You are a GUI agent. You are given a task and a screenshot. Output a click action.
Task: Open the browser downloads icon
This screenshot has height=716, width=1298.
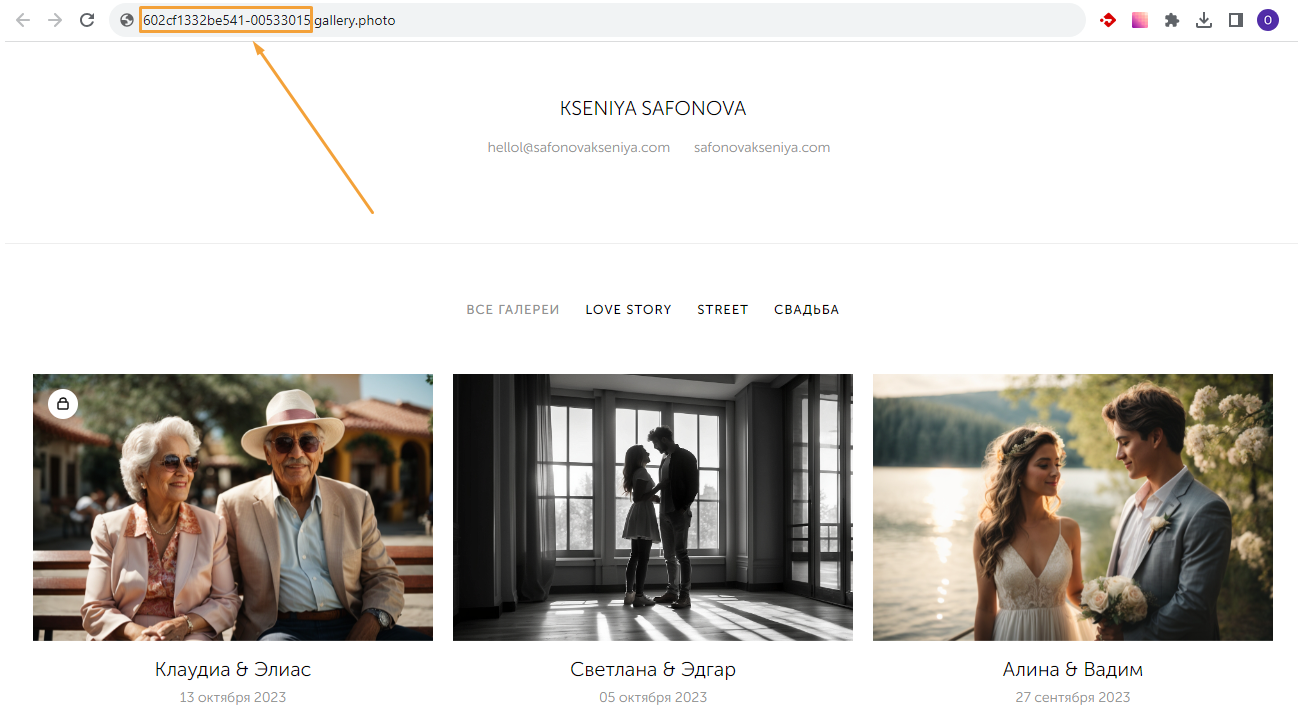click(1204, 20)
